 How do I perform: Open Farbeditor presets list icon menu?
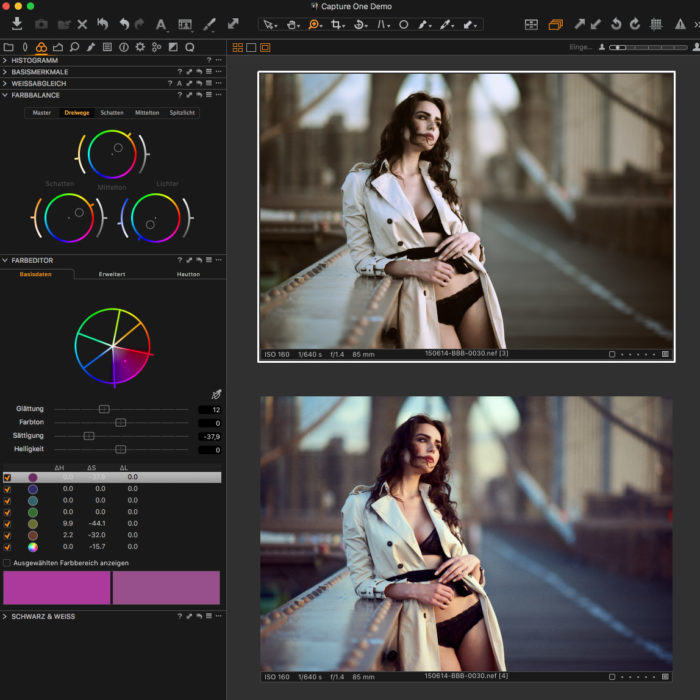tap(208, 260)
